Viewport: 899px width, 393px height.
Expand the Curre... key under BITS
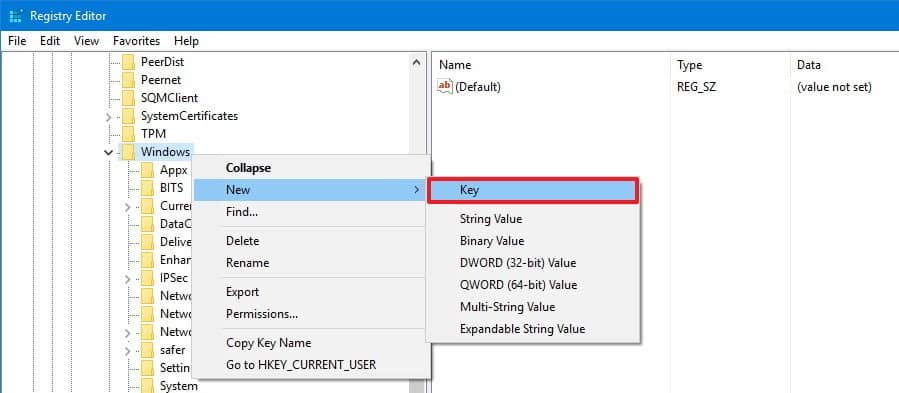128,207
